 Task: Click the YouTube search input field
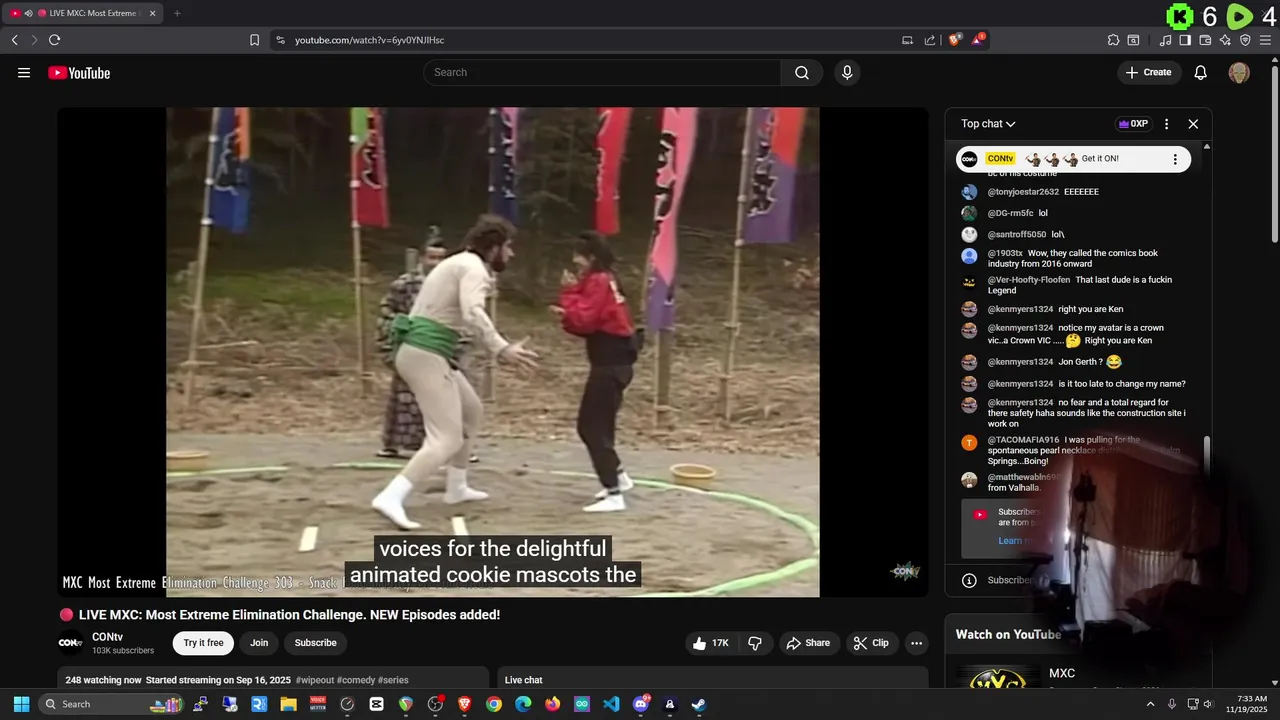pos(602,72)
